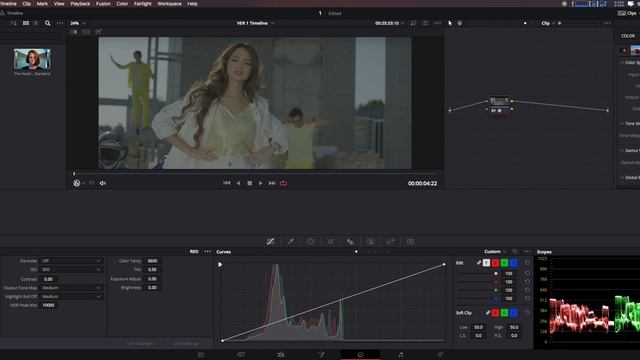Switch to the Deliver page
This screenshot has height=360, width=640.
[440, 355]
